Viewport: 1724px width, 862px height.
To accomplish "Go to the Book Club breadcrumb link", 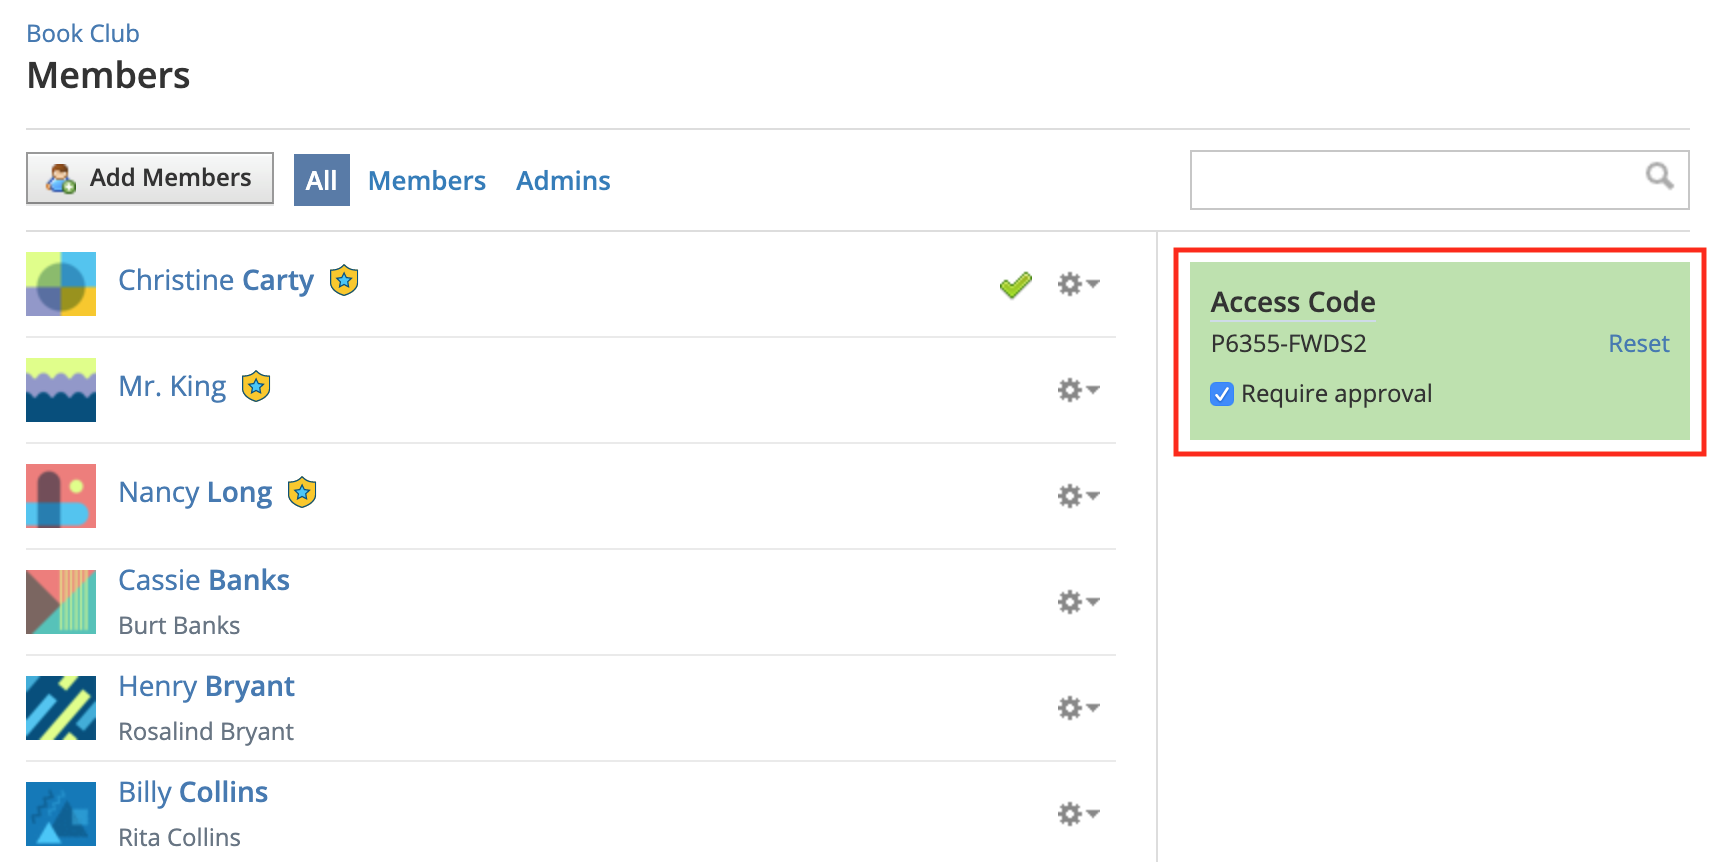I will click(83, 34).
